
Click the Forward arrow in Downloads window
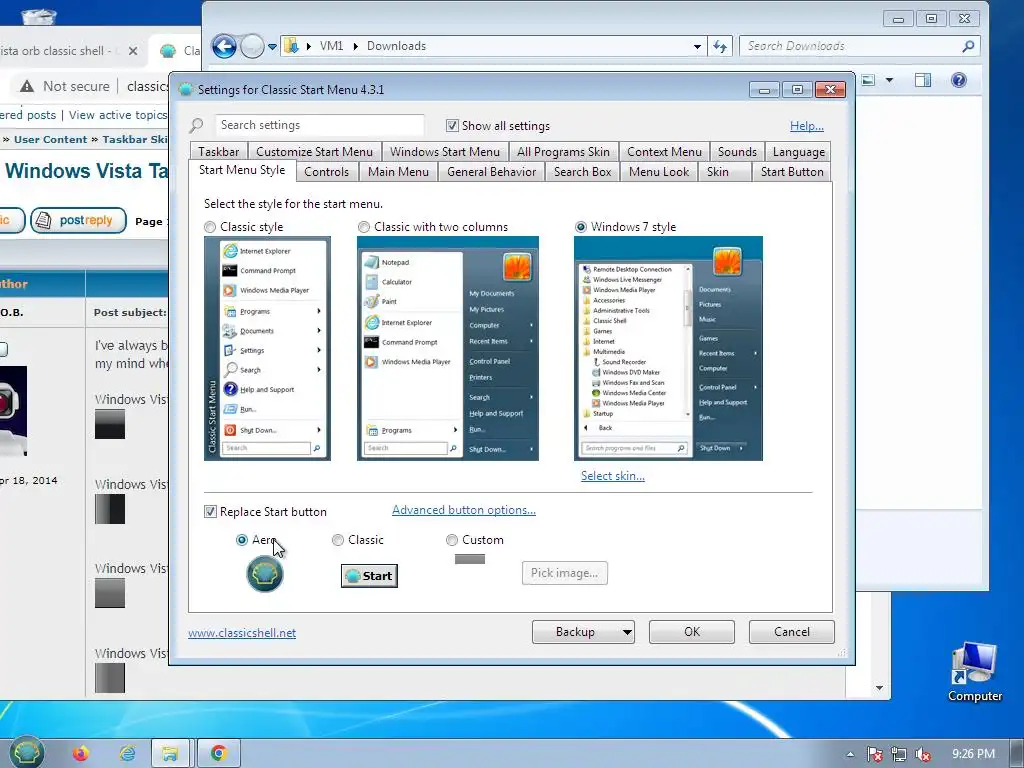[x=251, y=46]
